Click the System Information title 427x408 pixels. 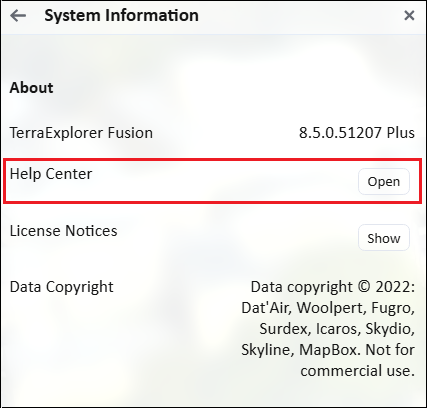pos(121,16)
